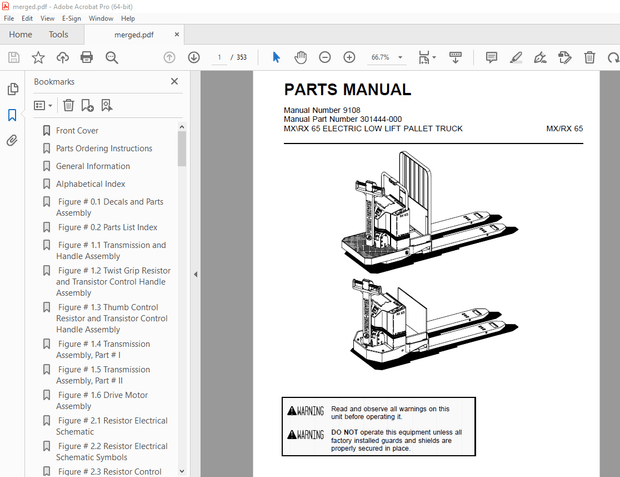Click the Save file icon
Image resolution: width=620 pixels, height=477 pixels.
[14, 58]
